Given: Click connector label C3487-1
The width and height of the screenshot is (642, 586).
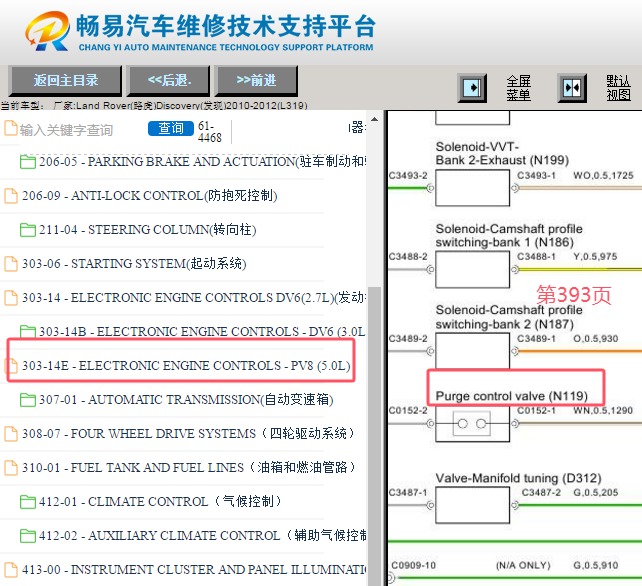Looking at the screenshot, I should [x=408, y=492].
